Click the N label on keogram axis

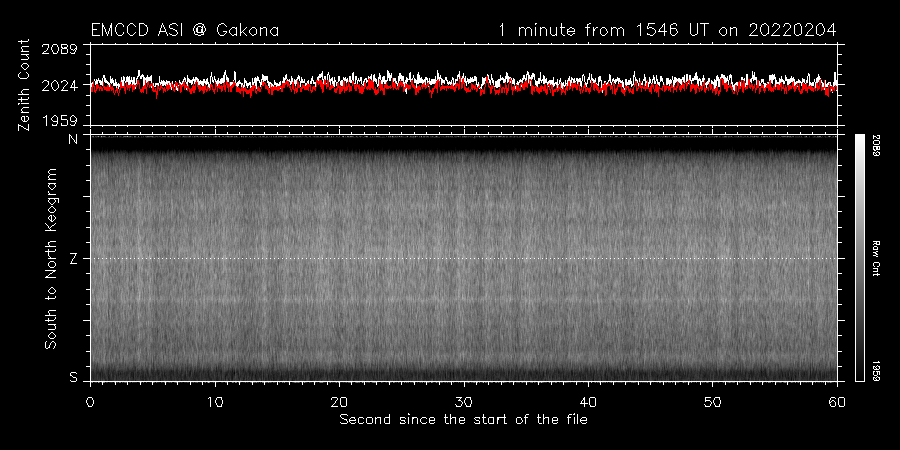click(x=73, y=139)
